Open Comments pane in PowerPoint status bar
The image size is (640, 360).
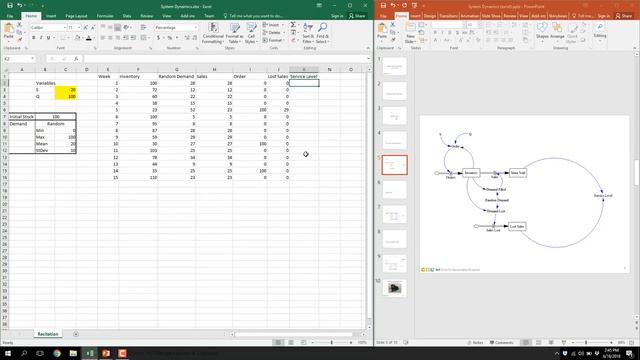tap(502, 342)
